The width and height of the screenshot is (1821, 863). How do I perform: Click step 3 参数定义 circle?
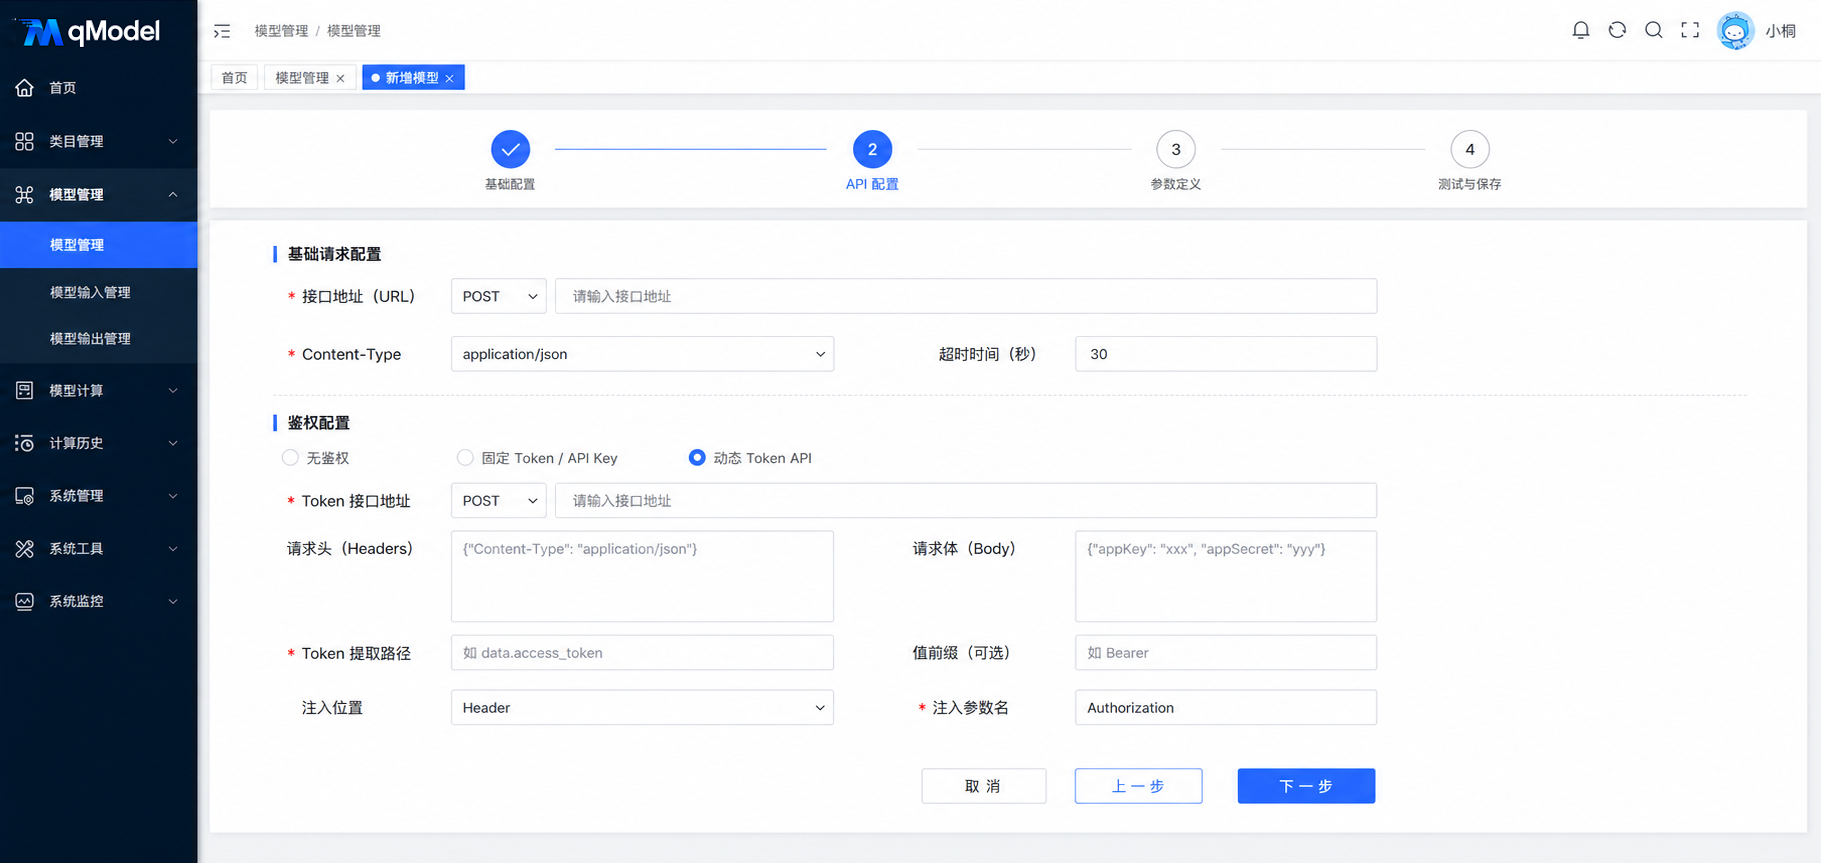1176,149
